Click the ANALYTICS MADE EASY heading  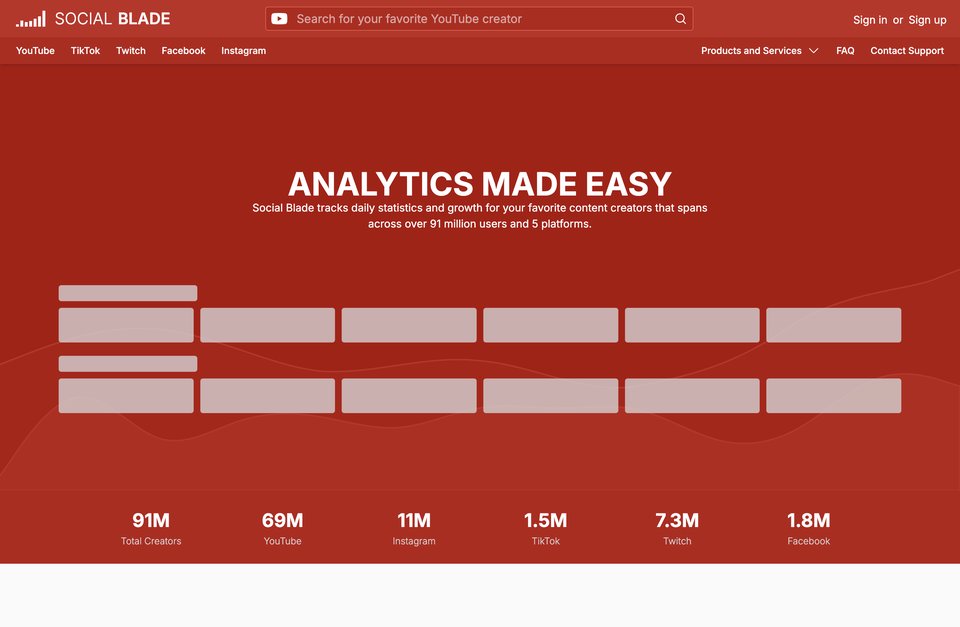(x=480, y=184)
